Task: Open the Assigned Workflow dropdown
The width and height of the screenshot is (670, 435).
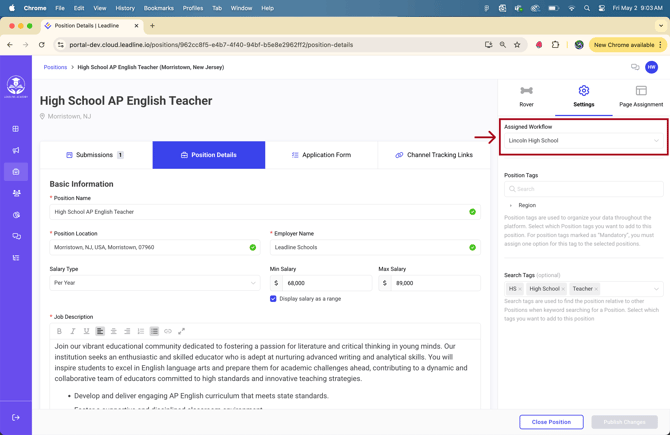Action: [583, 141]
